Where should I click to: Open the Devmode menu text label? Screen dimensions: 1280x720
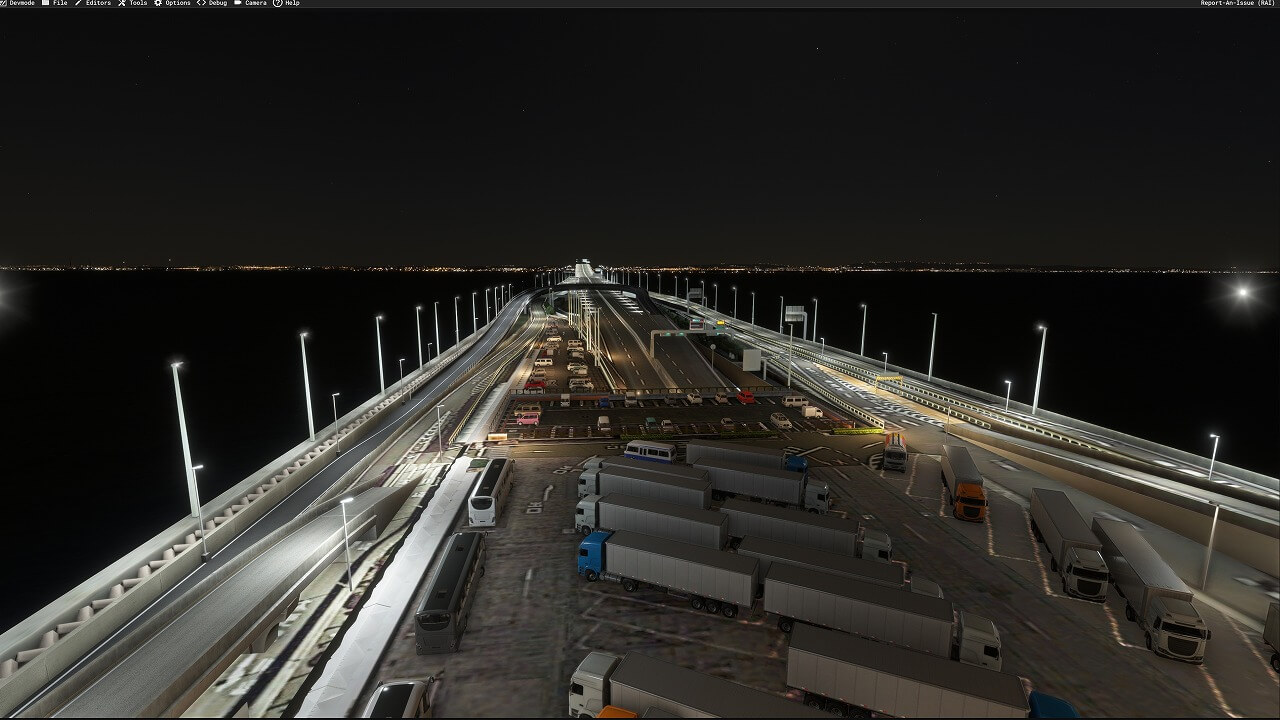point(22,3)
